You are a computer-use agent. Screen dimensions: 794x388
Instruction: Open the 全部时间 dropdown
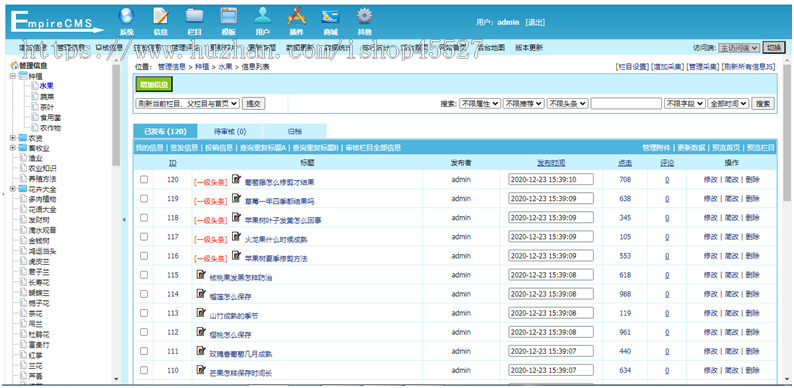point(728,103)
